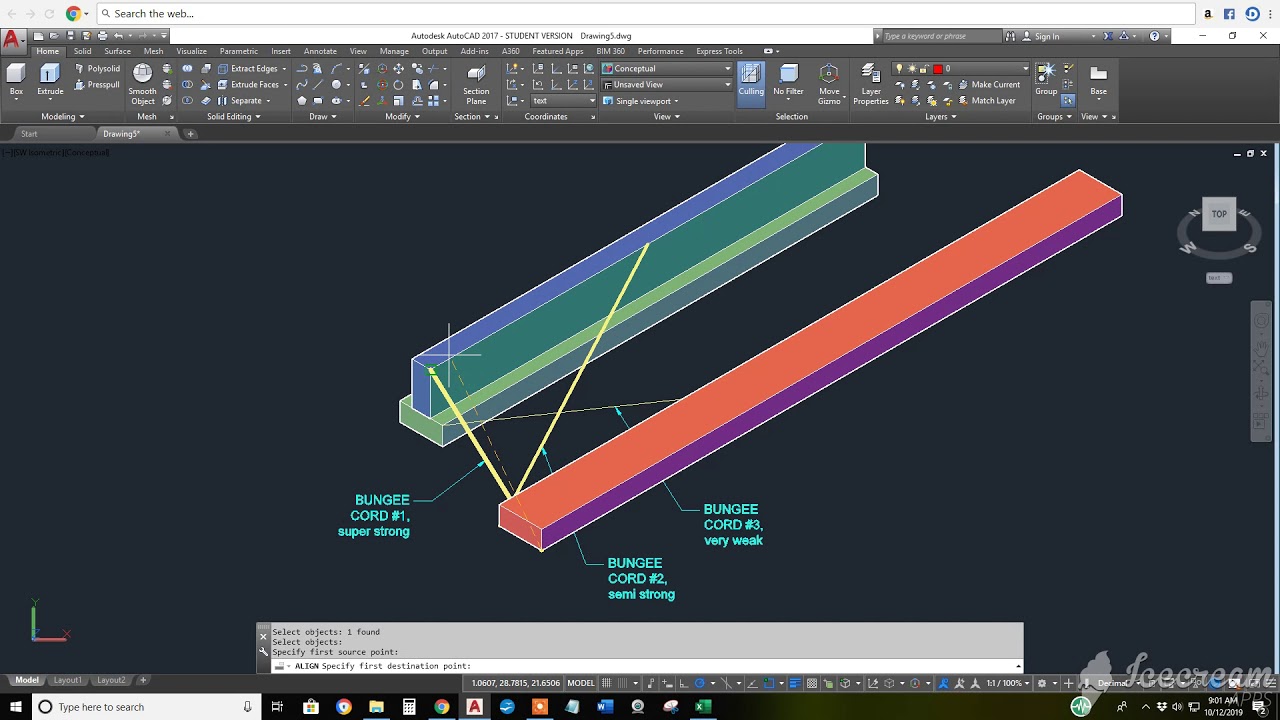Expand the Modeling panel
Screen dimensions: 1280x720
62,117
